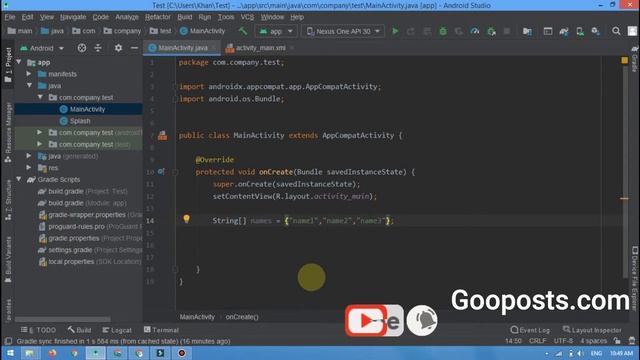Image resolution: width=640 pixels, height=360 pixels.
Task: Click the orange warning stripe mark
Action: (624, 198)
